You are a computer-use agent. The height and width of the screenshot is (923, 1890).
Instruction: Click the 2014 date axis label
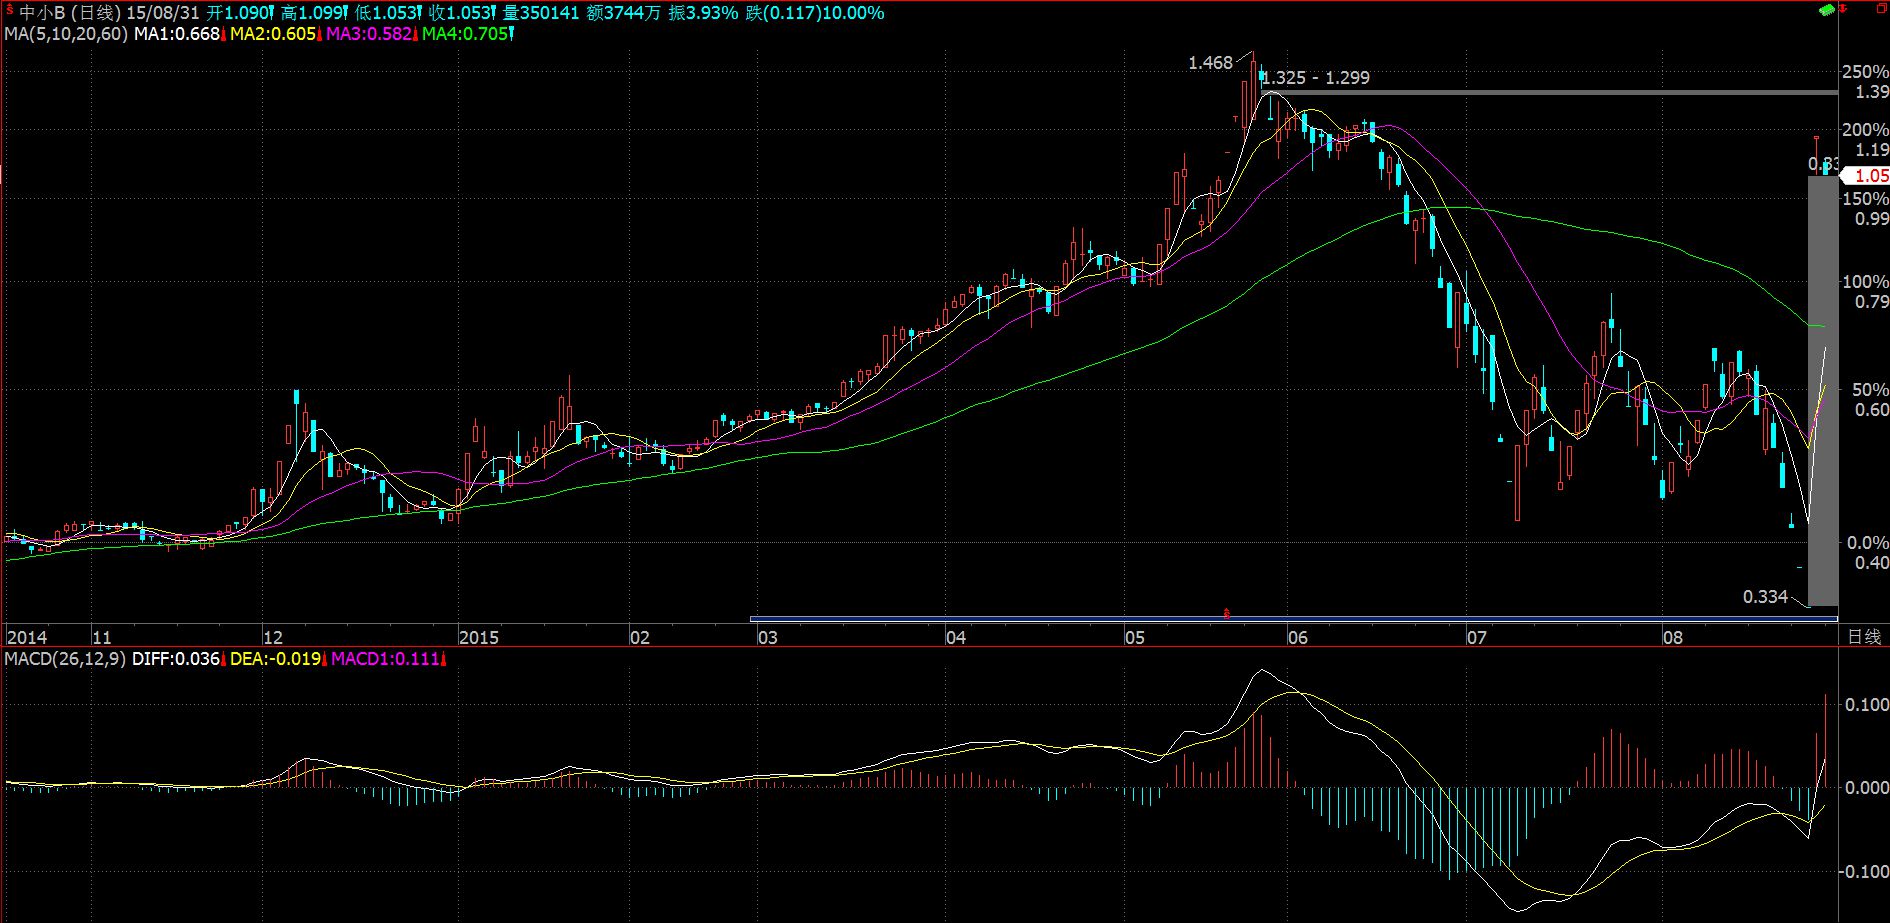(x=27, y=637)
